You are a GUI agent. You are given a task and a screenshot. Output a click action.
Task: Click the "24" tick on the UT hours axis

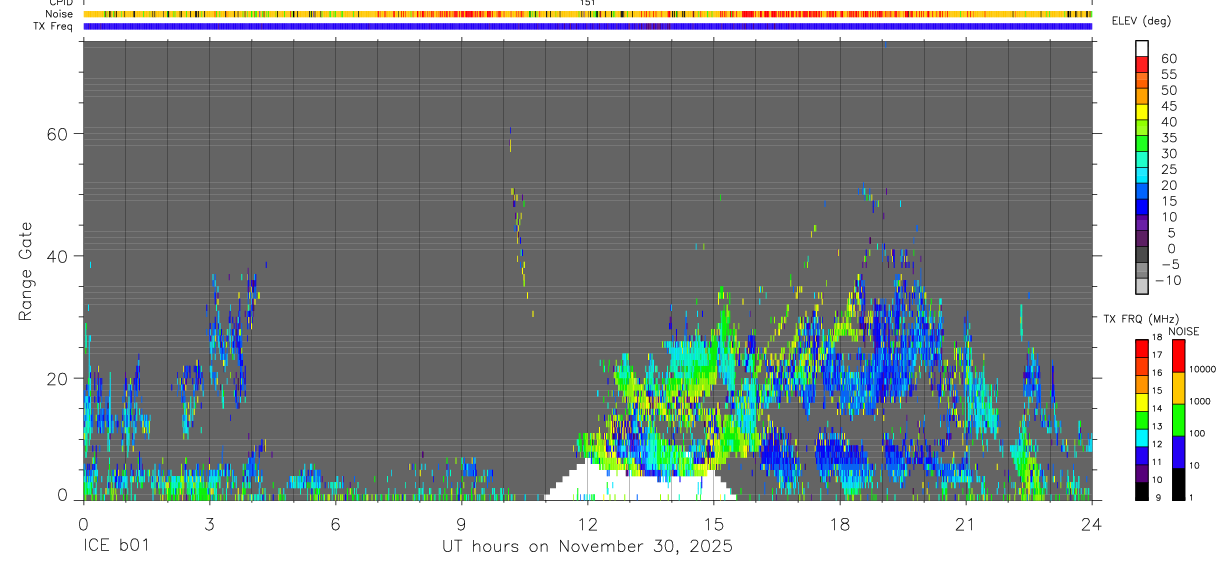click(1091, 523)
